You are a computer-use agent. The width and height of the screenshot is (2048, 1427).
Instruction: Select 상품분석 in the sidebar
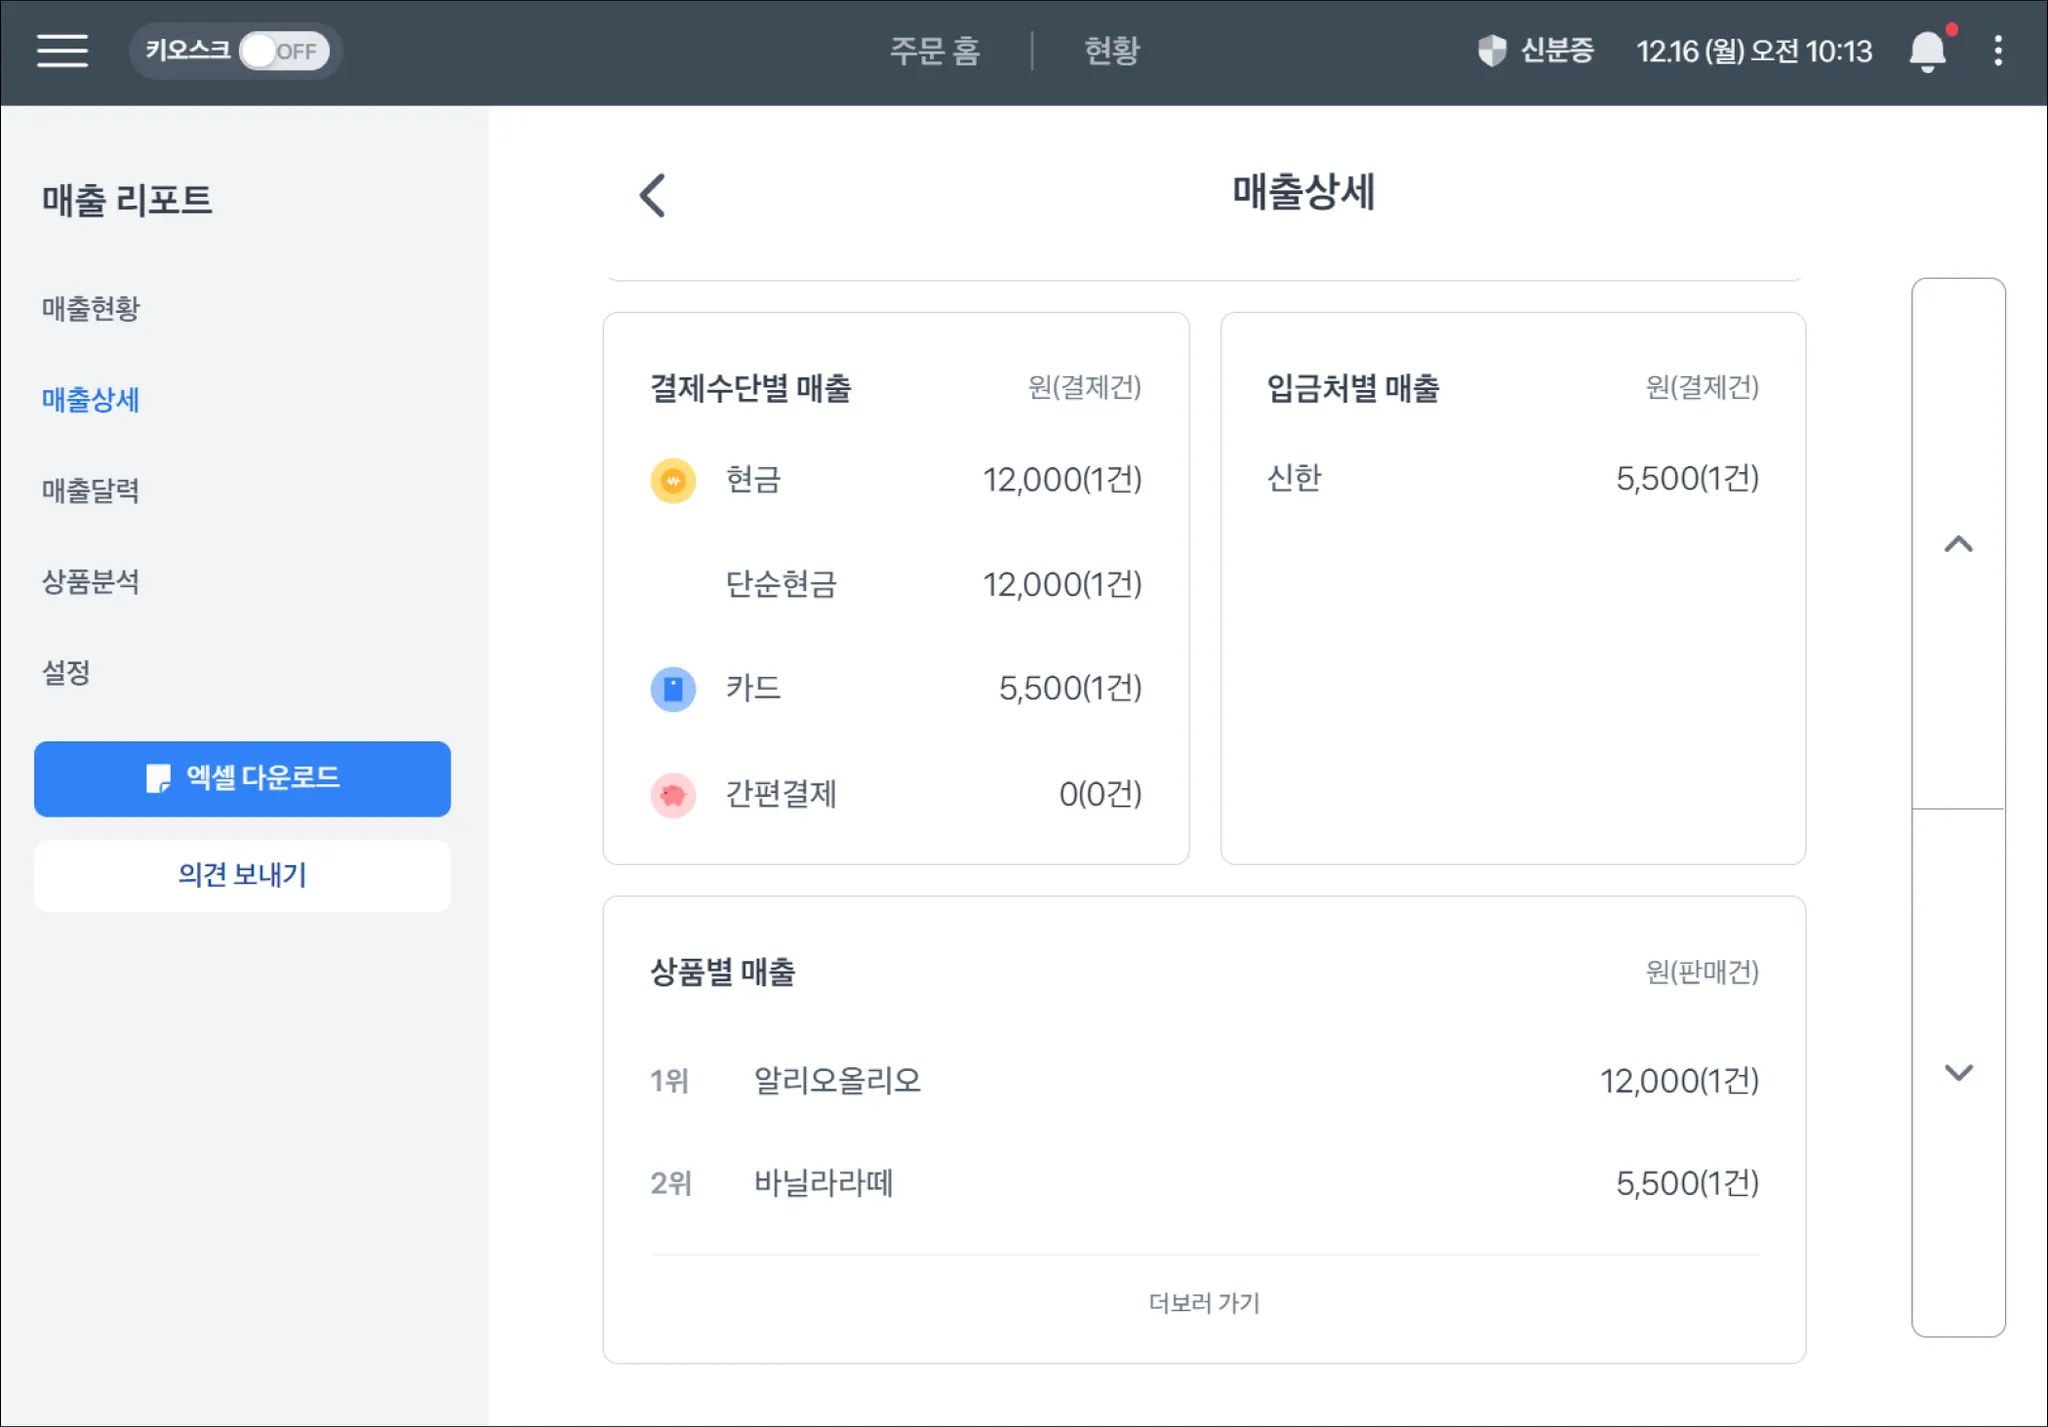click(91, 581)
